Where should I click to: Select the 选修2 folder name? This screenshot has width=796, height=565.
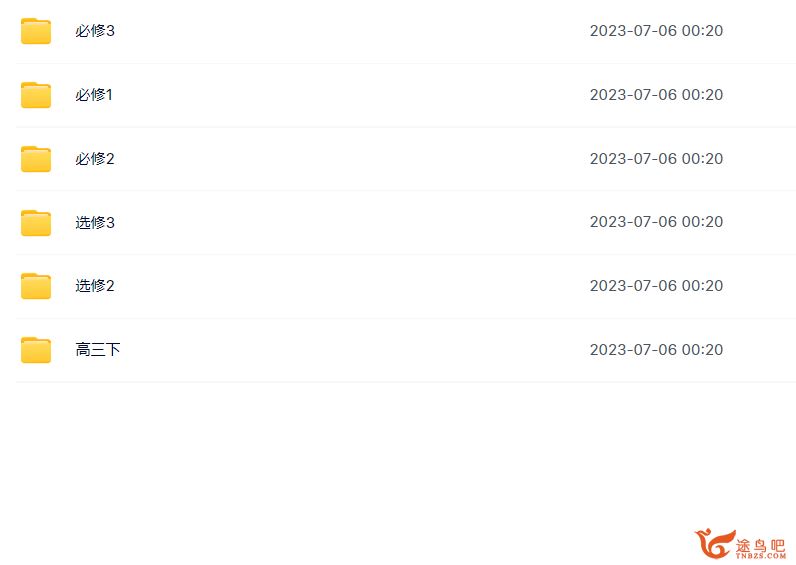pos(95,286)
